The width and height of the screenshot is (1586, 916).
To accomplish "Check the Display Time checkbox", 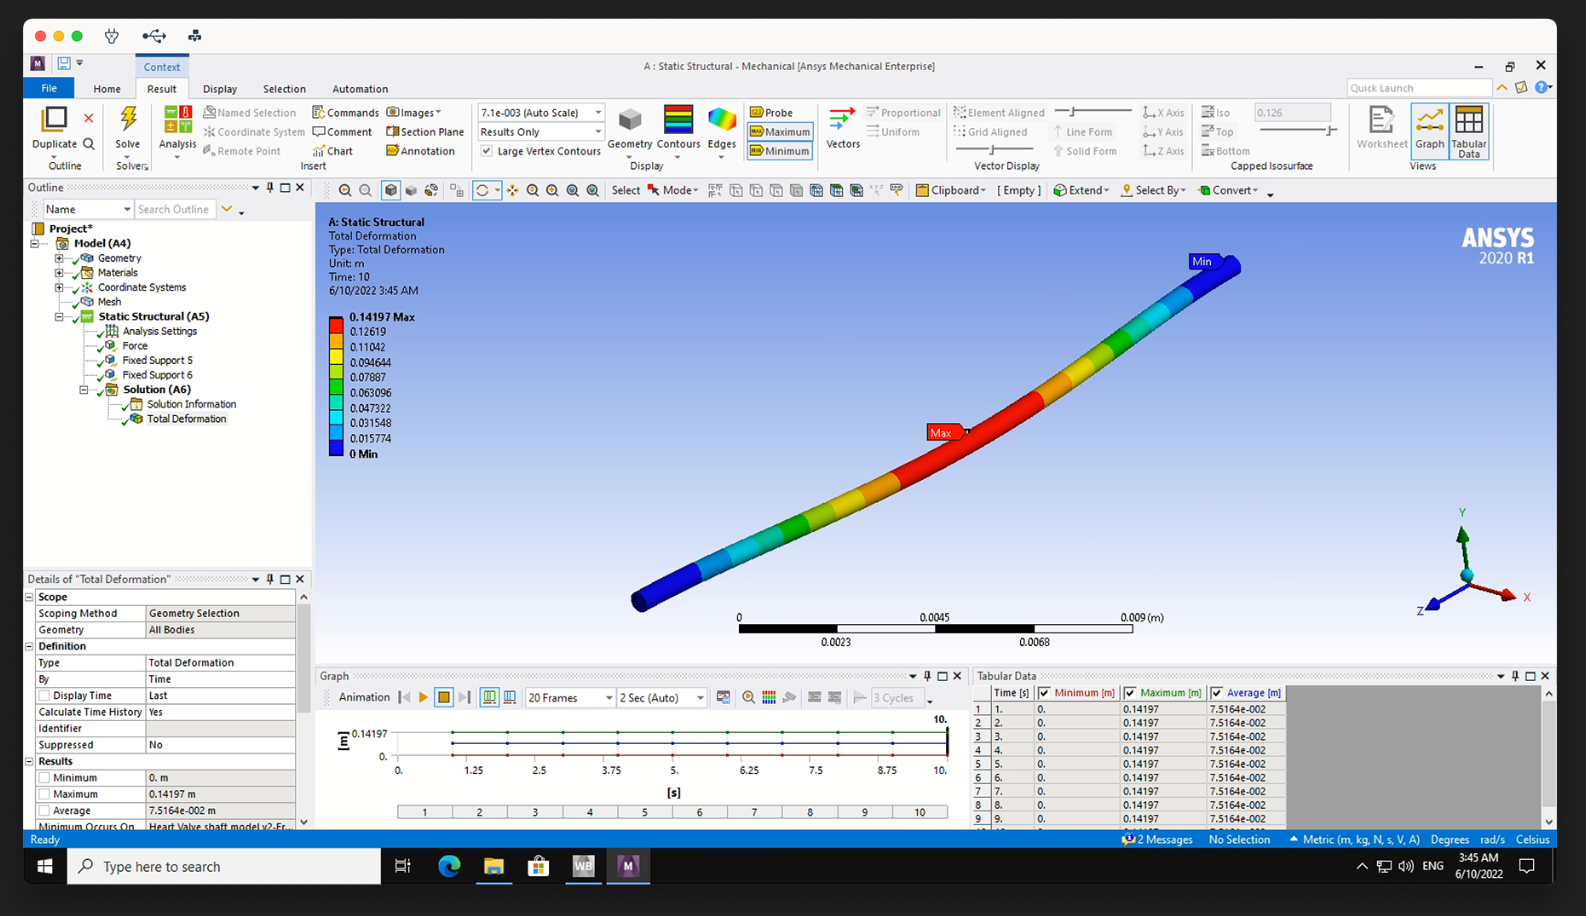I will click(44, 695).
